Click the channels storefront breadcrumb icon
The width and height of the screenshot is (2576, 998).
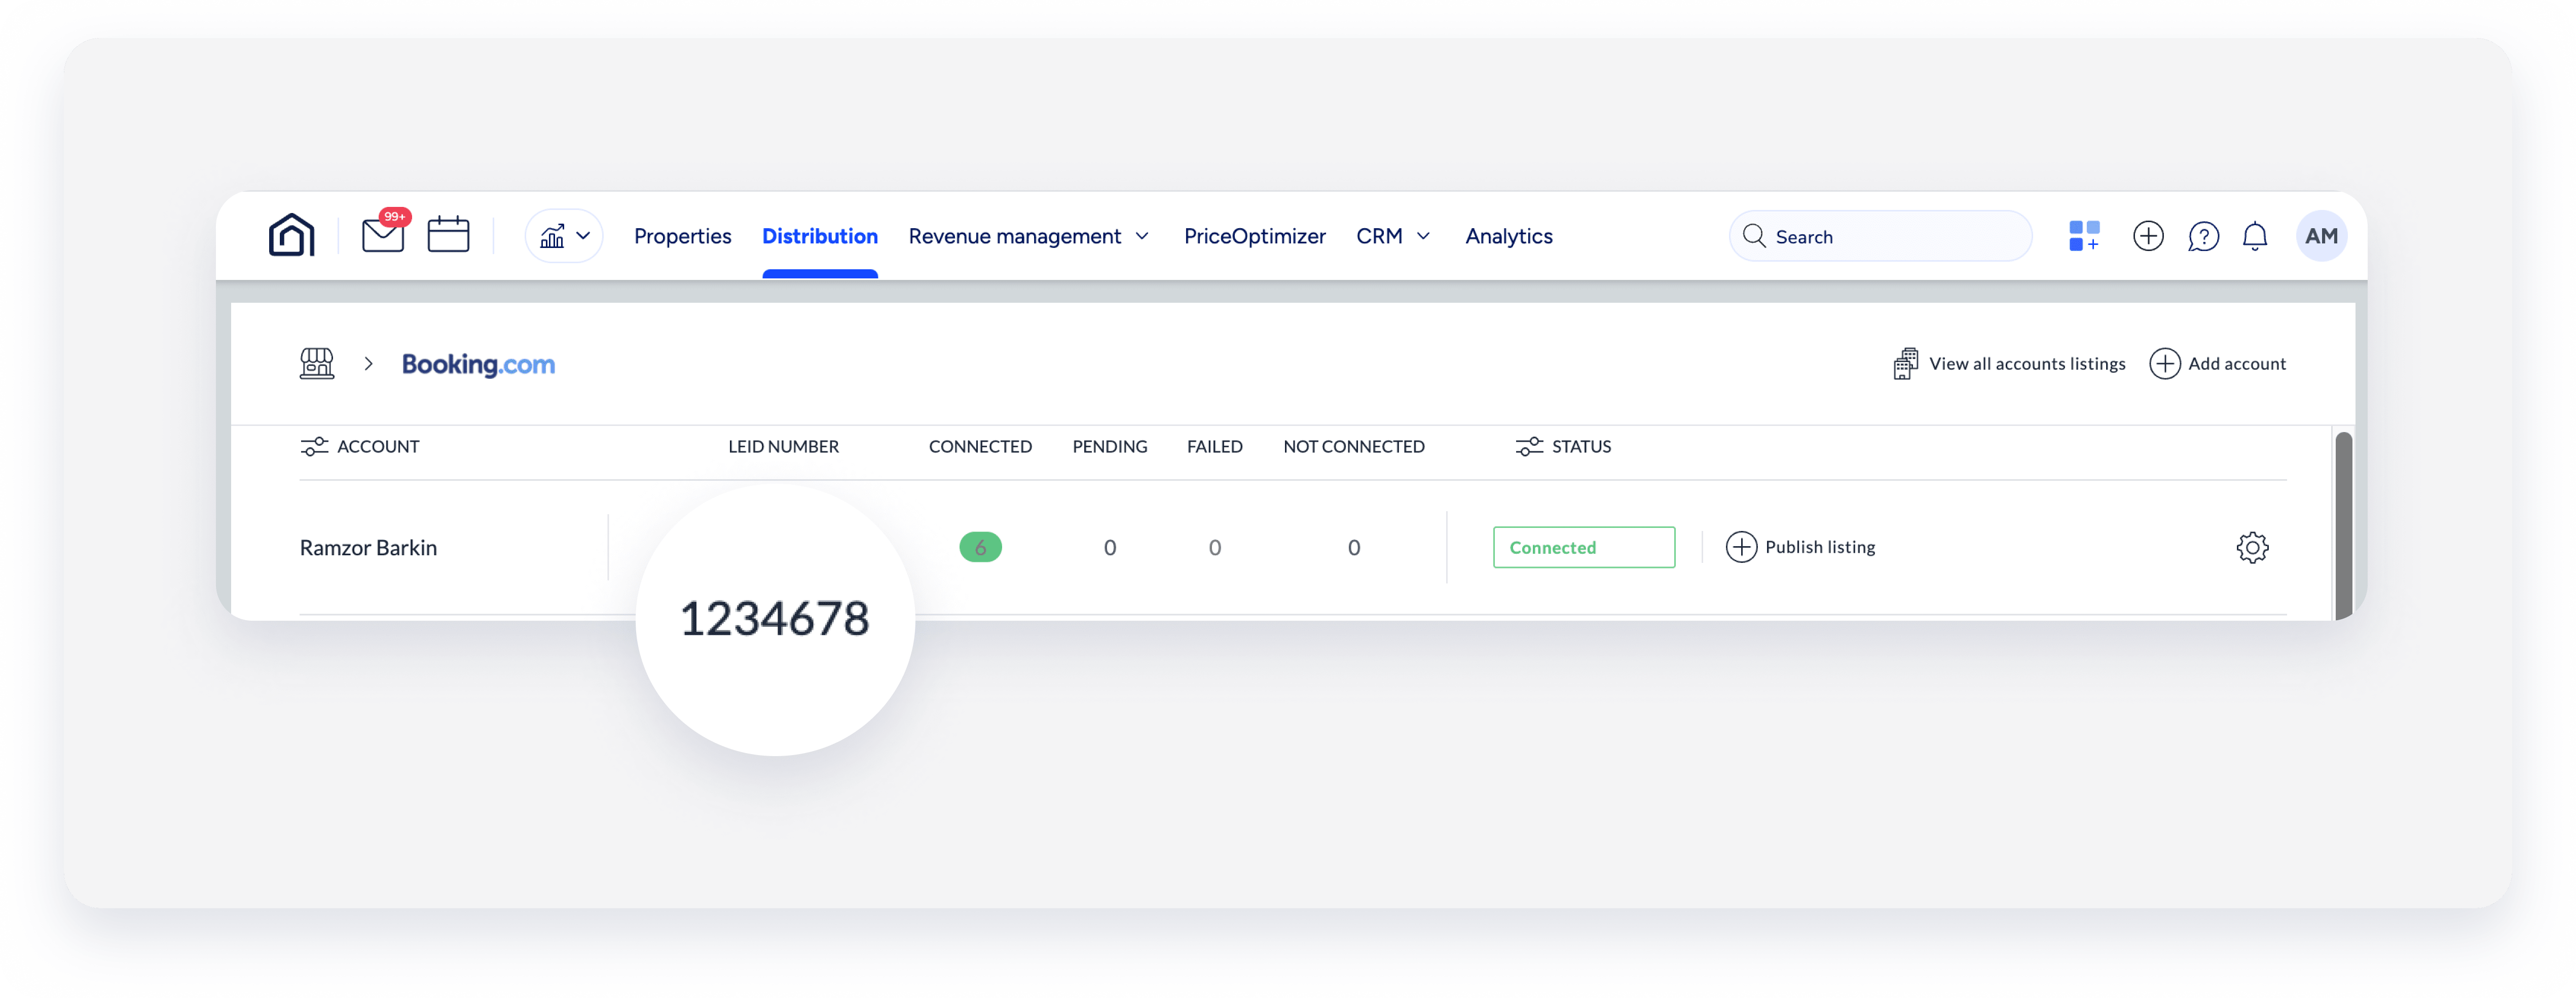(317, 364)
